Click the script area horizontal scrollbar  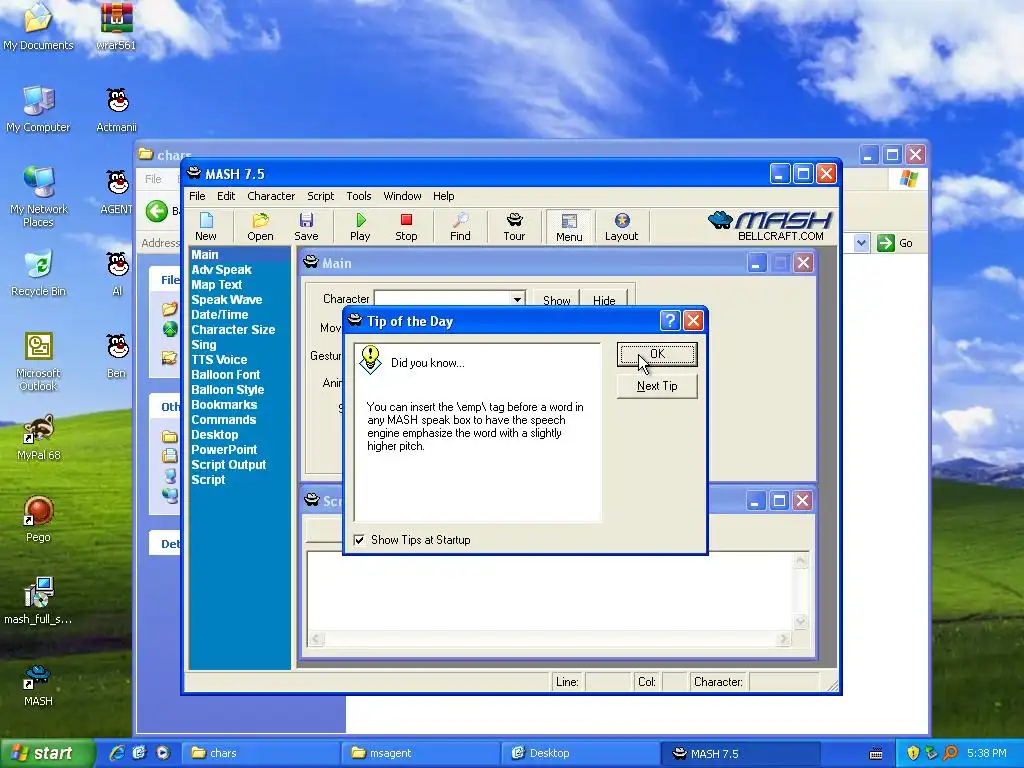[550, 639]
